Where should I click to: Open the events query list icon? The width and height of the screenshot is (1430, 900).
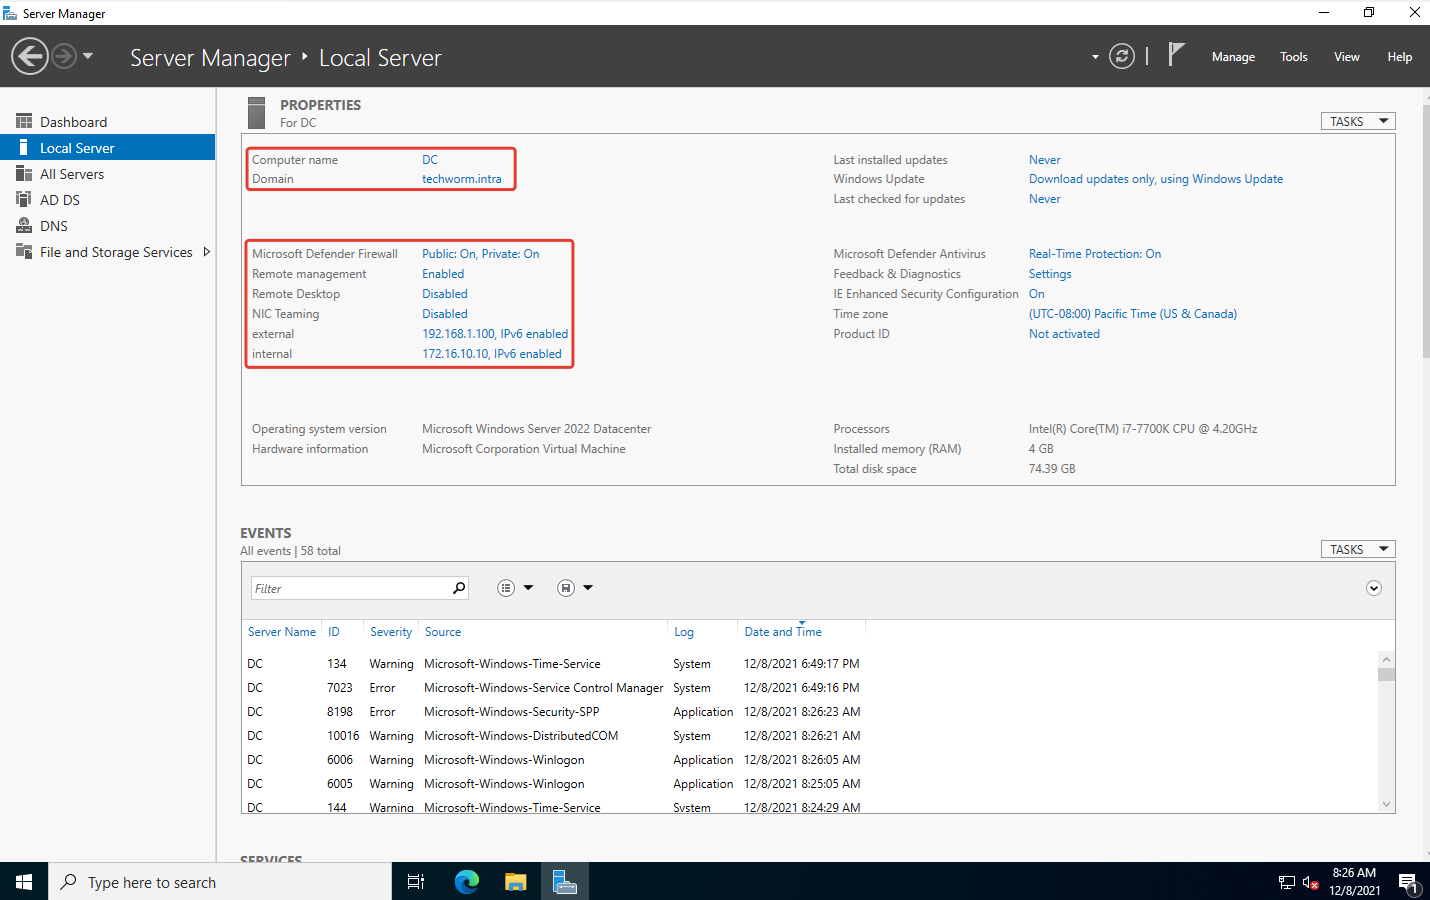506,588
